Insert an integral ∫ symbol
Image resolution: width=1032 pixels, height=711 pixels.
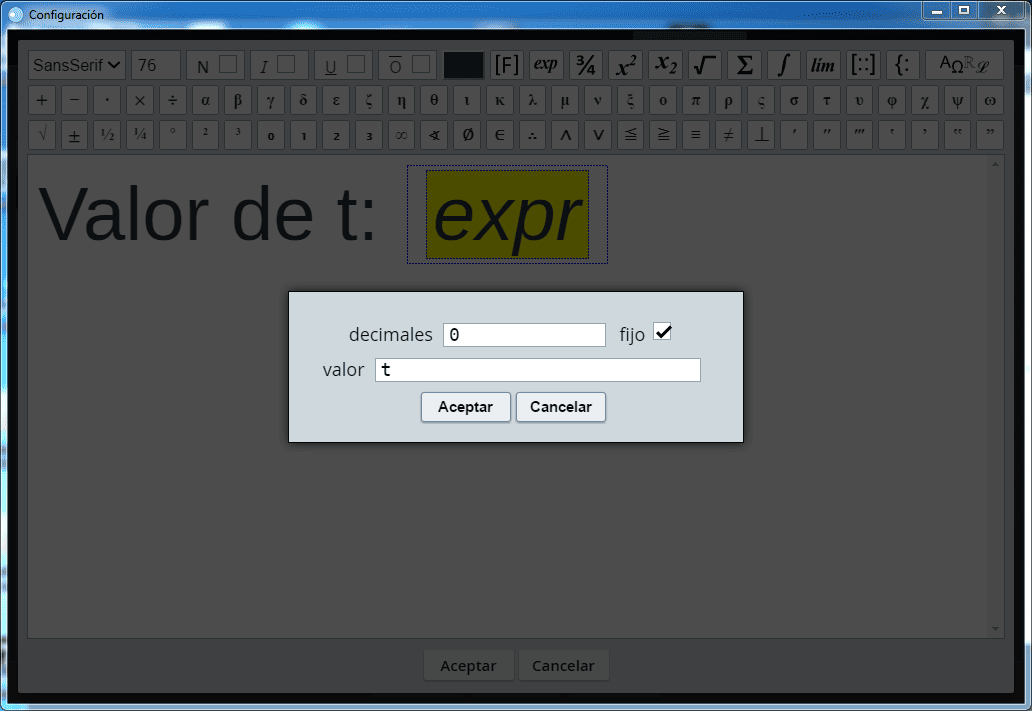pos(784,65)
